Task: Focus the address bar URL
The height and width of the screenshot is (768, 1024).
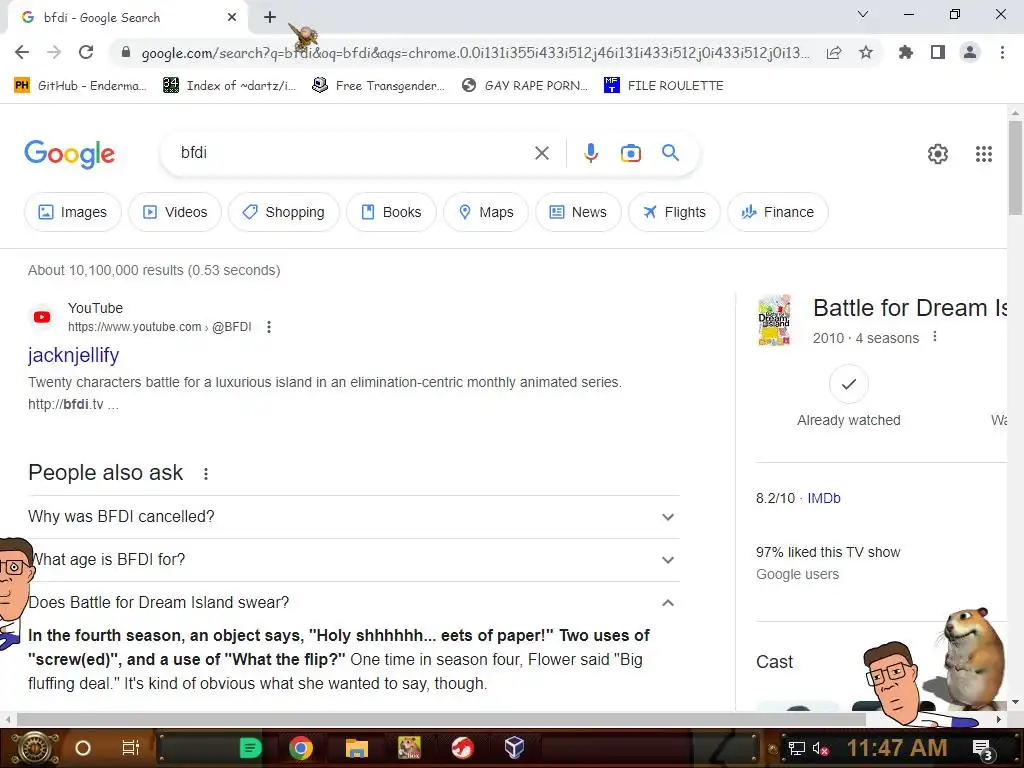Action: [475, 53]
